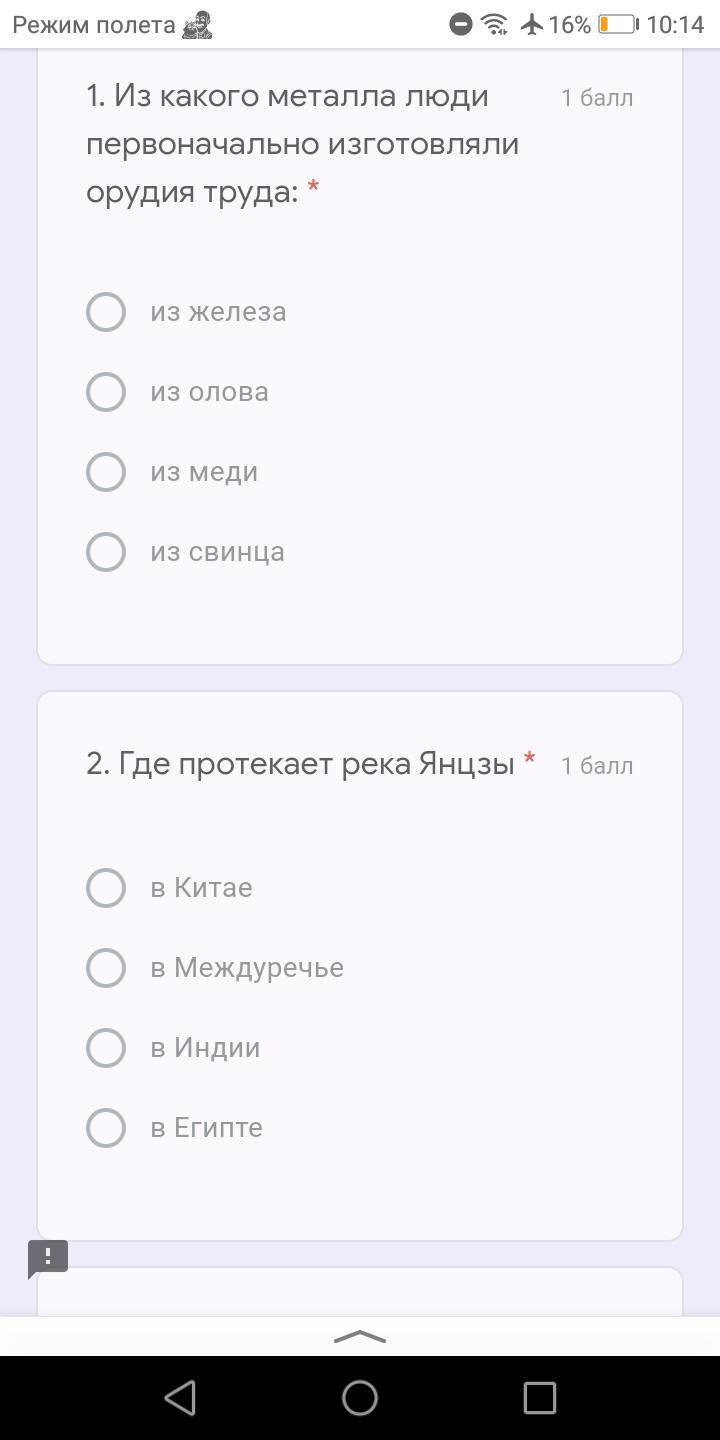The height and width of the screenshot is (1440, 720).
Task: Tap the Wi-Fi status icon
Action: tap(494, 24)
